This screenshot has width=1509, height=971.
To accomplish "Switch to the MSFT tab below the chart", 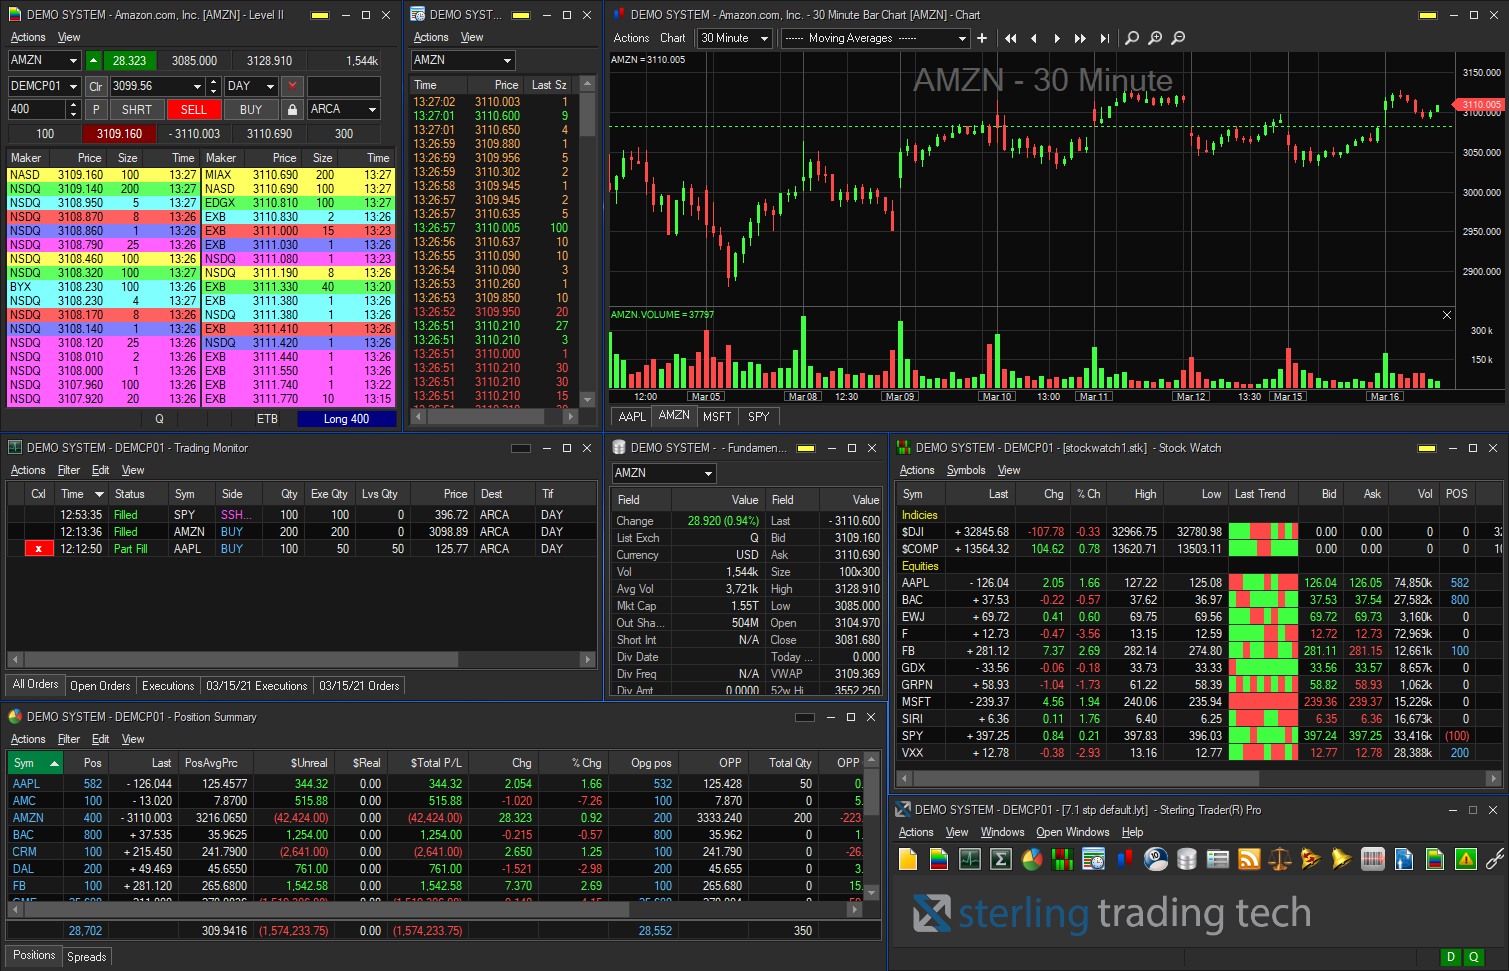I will pos(716,416).
